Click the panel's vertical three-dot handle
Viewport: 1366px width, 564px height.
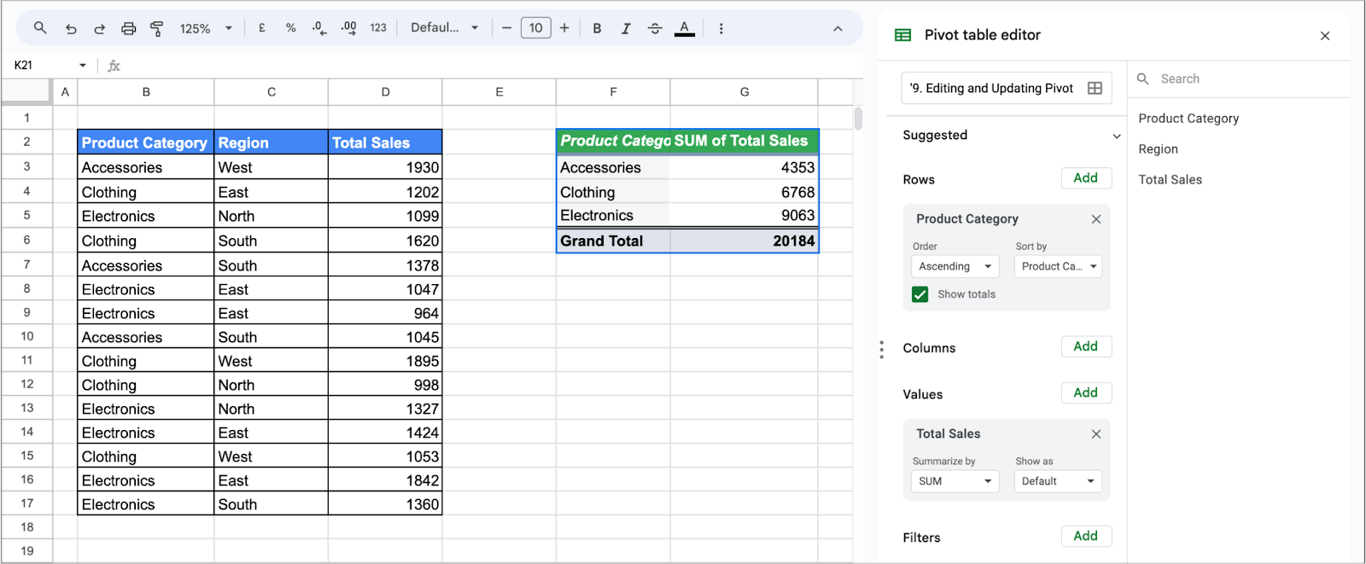click(881, 349)
